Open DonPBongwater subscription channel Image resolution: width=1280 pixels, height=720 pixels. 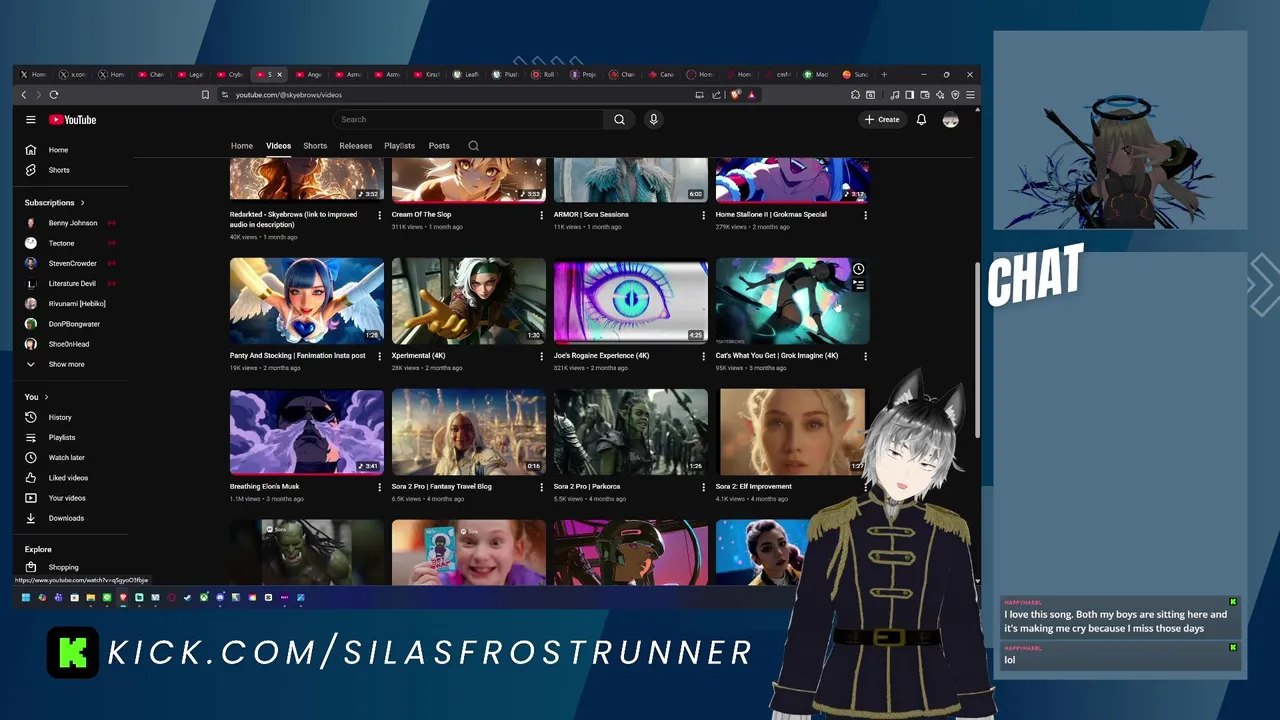(74, 324)
